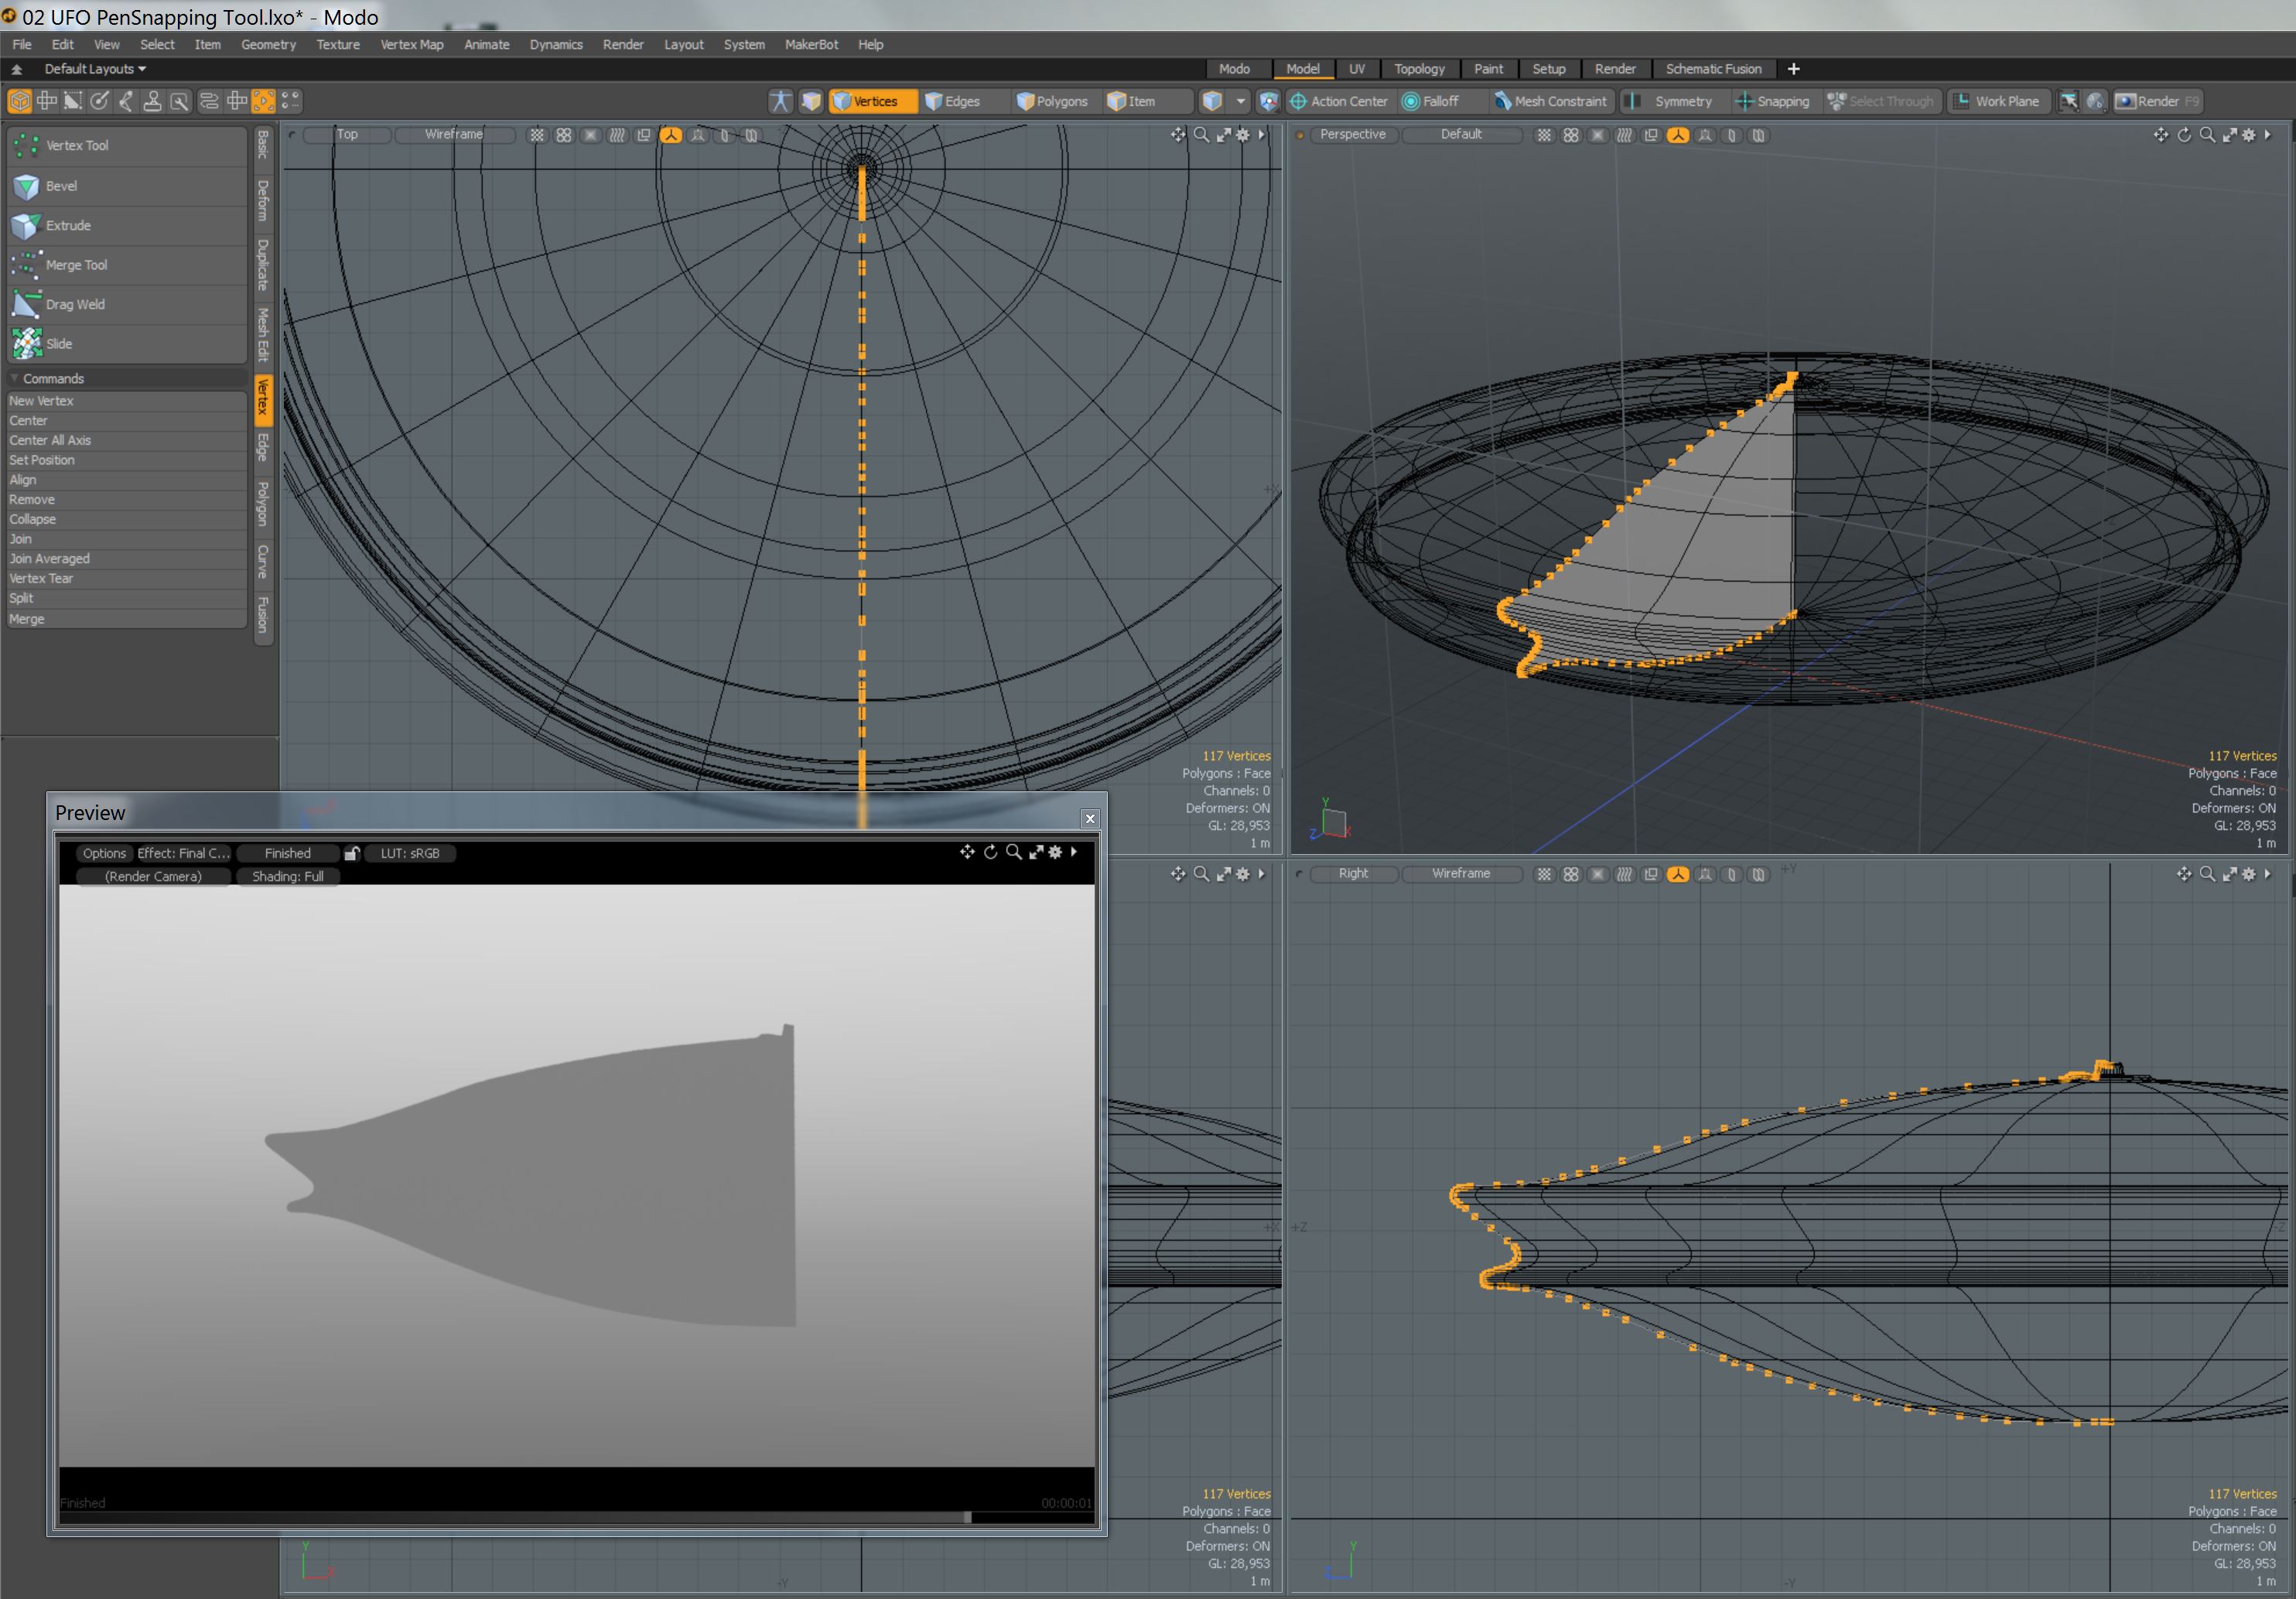Click the Preview progress slider handle
This screenshot has height=1599, width=2296.
pos(967,1517)
